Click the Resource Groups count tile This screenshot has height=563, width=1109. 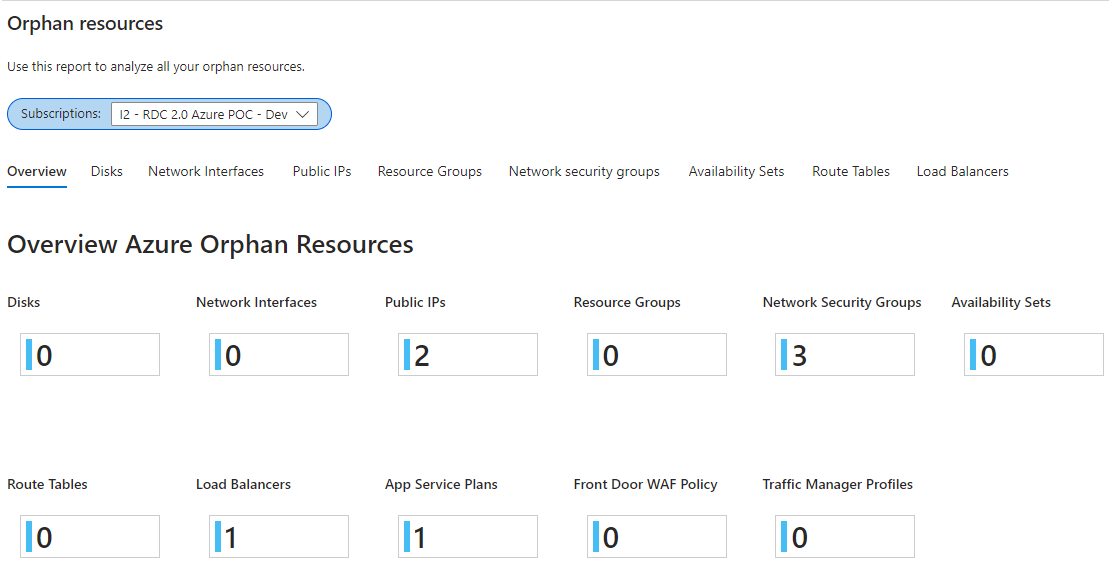pyautogui.click(x=656, y=354)
